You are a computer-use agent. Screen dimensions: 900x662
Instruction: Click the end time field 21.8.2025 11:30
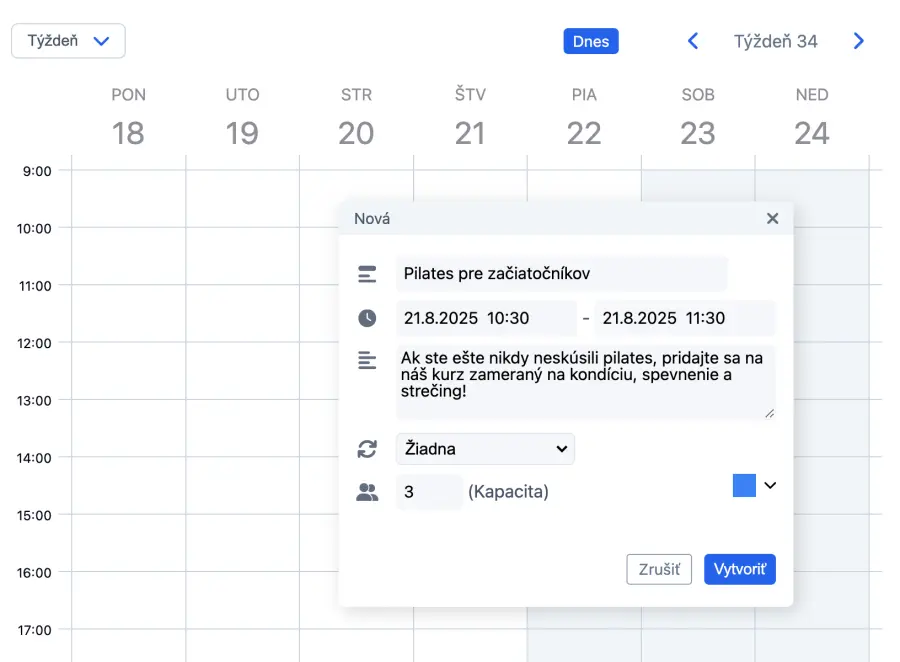click(x=685, y=318)
